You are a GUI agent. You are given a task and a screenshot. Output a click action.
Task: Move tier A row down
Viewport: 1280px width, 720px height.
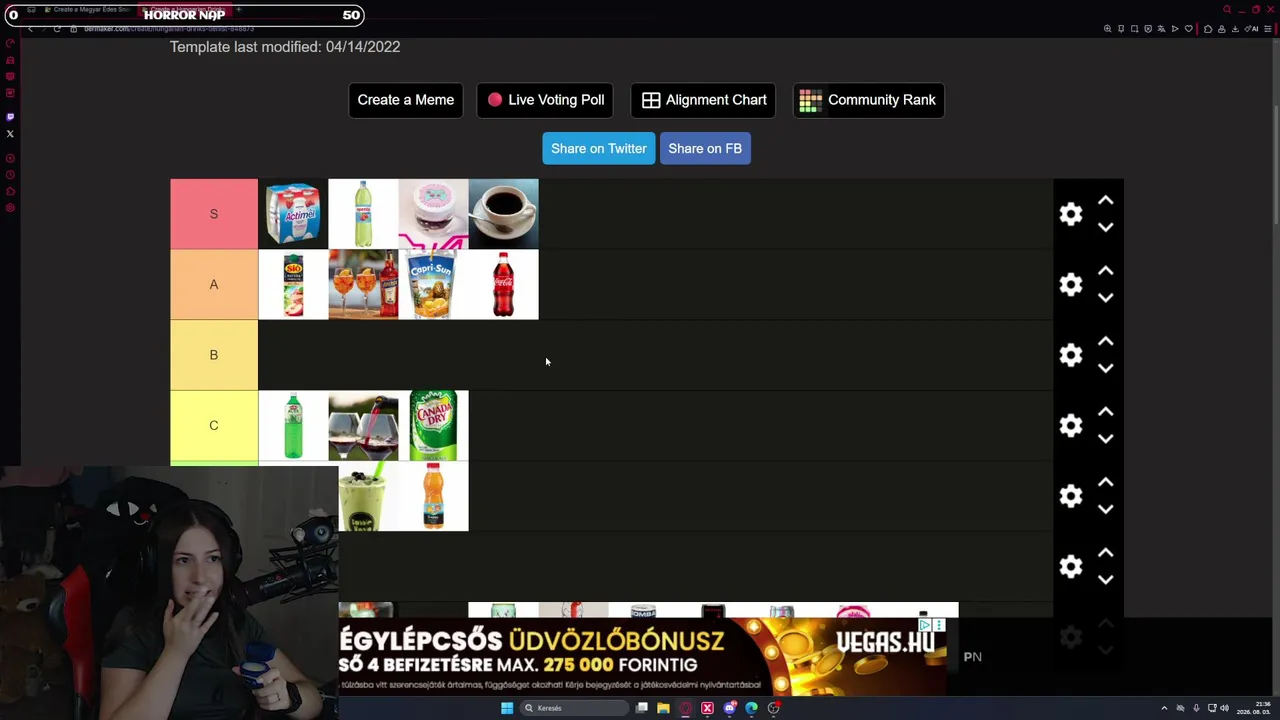tap(1106, 297)
